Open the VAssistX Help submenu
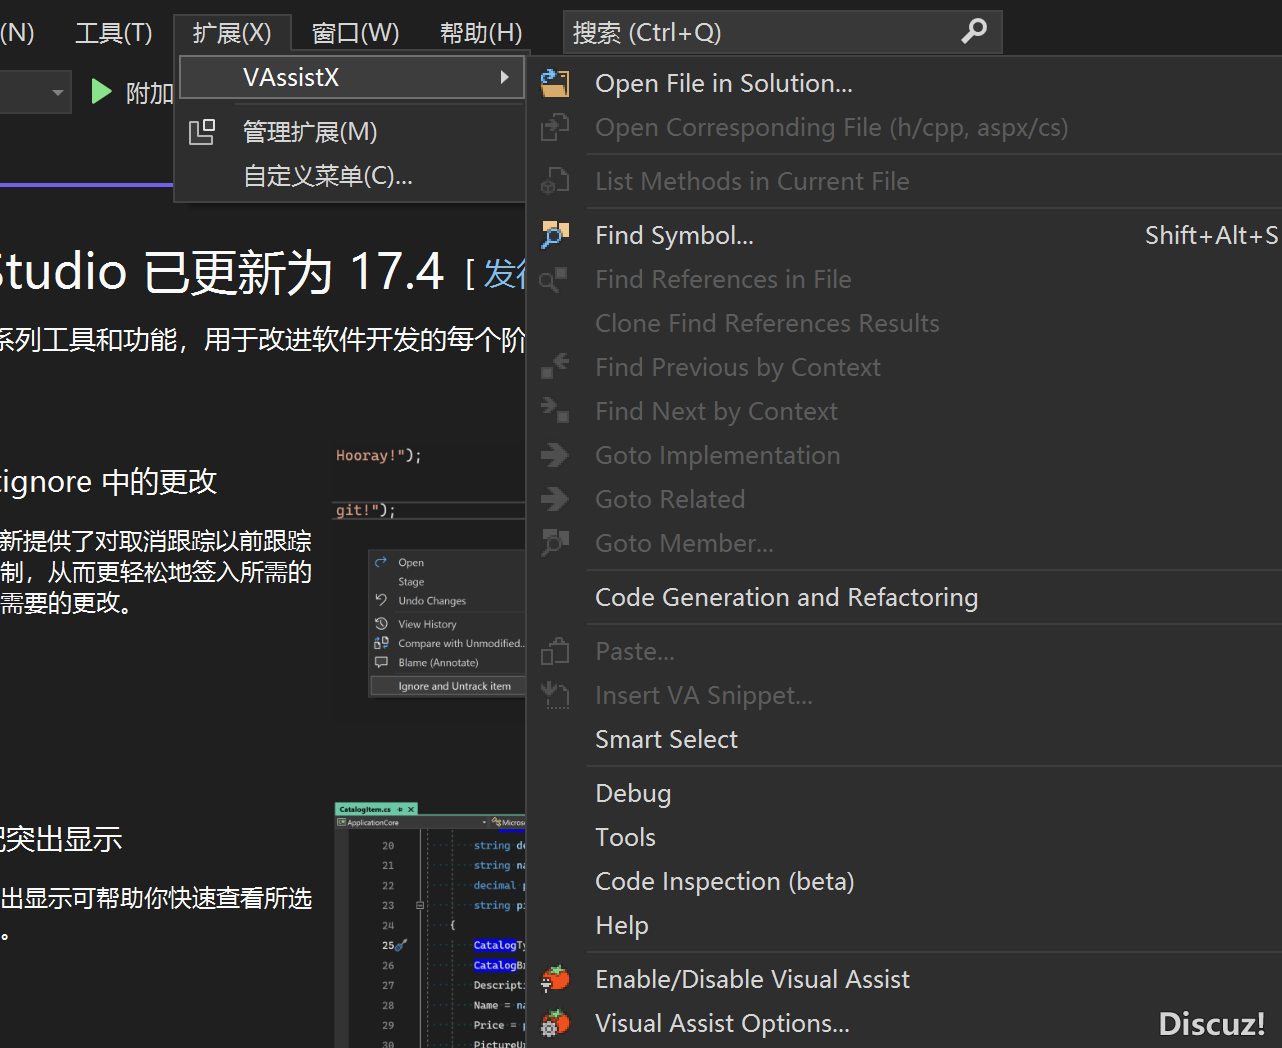Screen dimensions: 1282x1048 (x=906, y=925)
